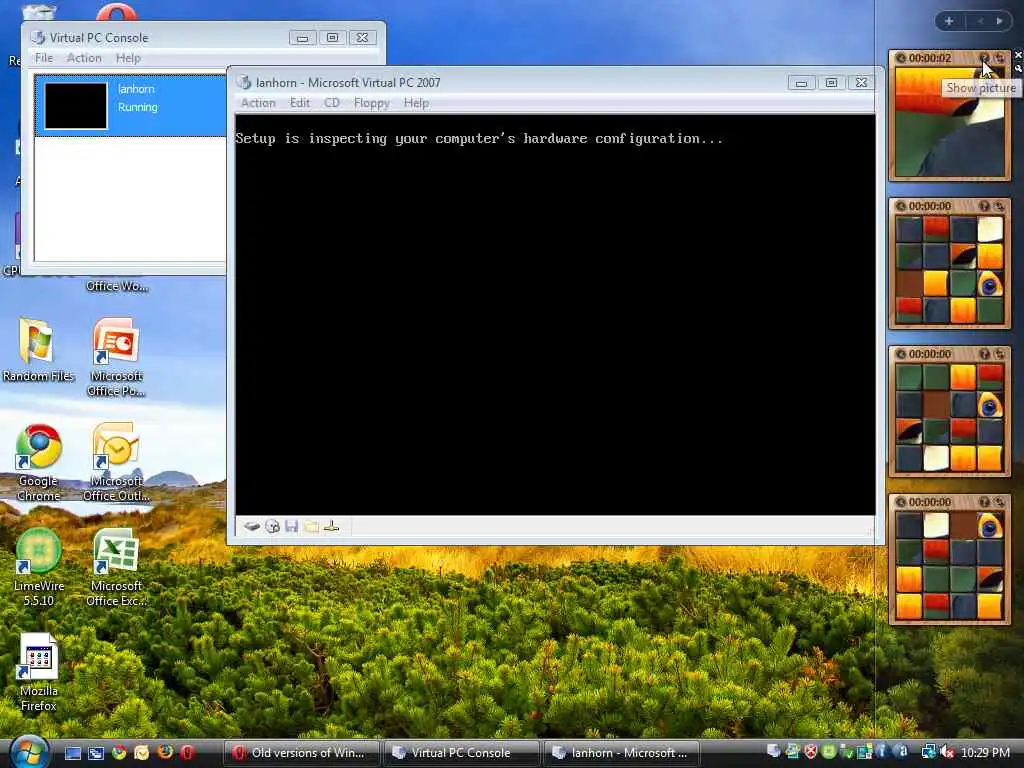Click the previous gadgets page arrow in sidebar

pos(980,21)
